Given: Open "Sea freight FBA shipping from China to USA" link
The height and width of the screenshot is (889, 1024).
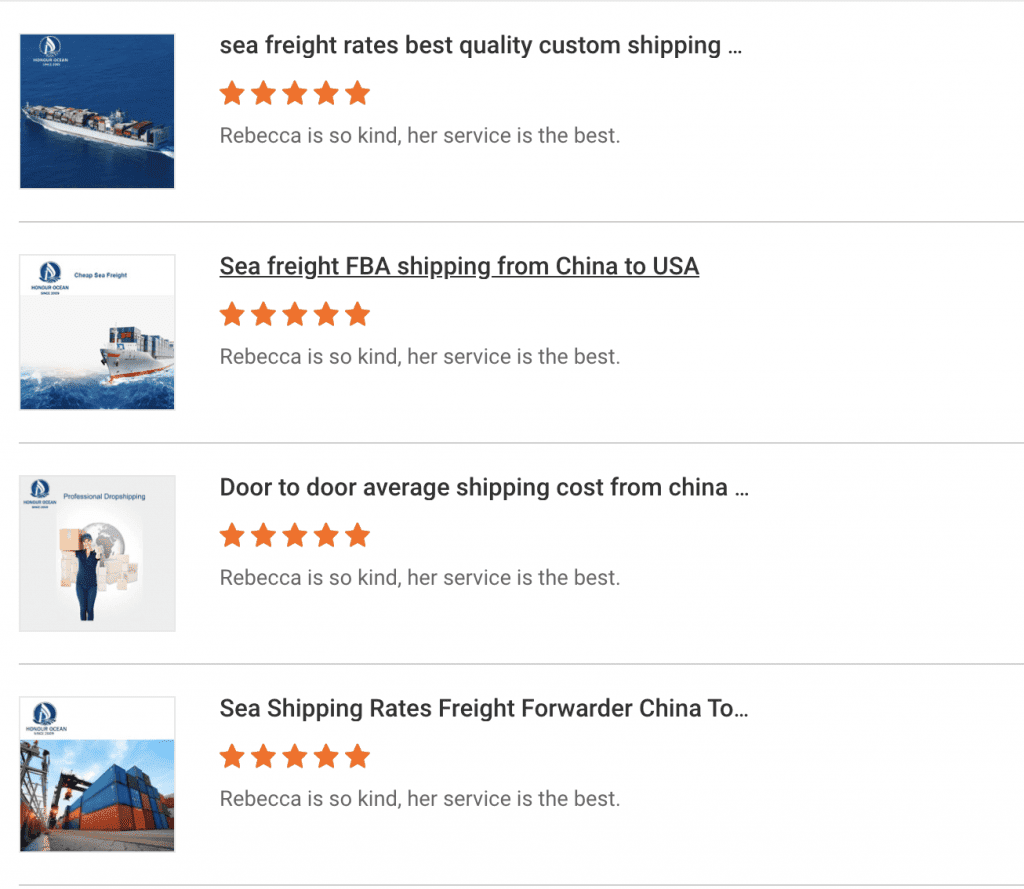Looking at the screenshot, I should pos(459,267).
